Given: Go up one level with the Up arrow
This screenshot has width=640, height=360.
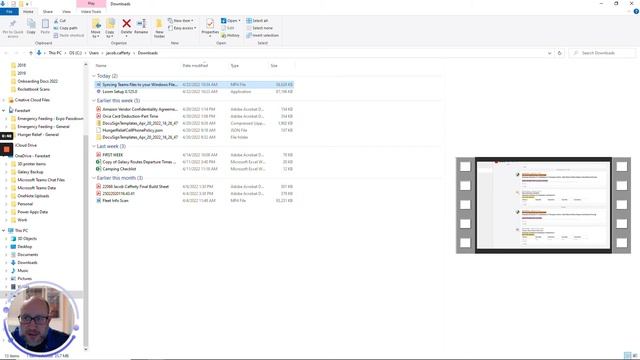Looking at the screenshot, I should tap(31, 53).
